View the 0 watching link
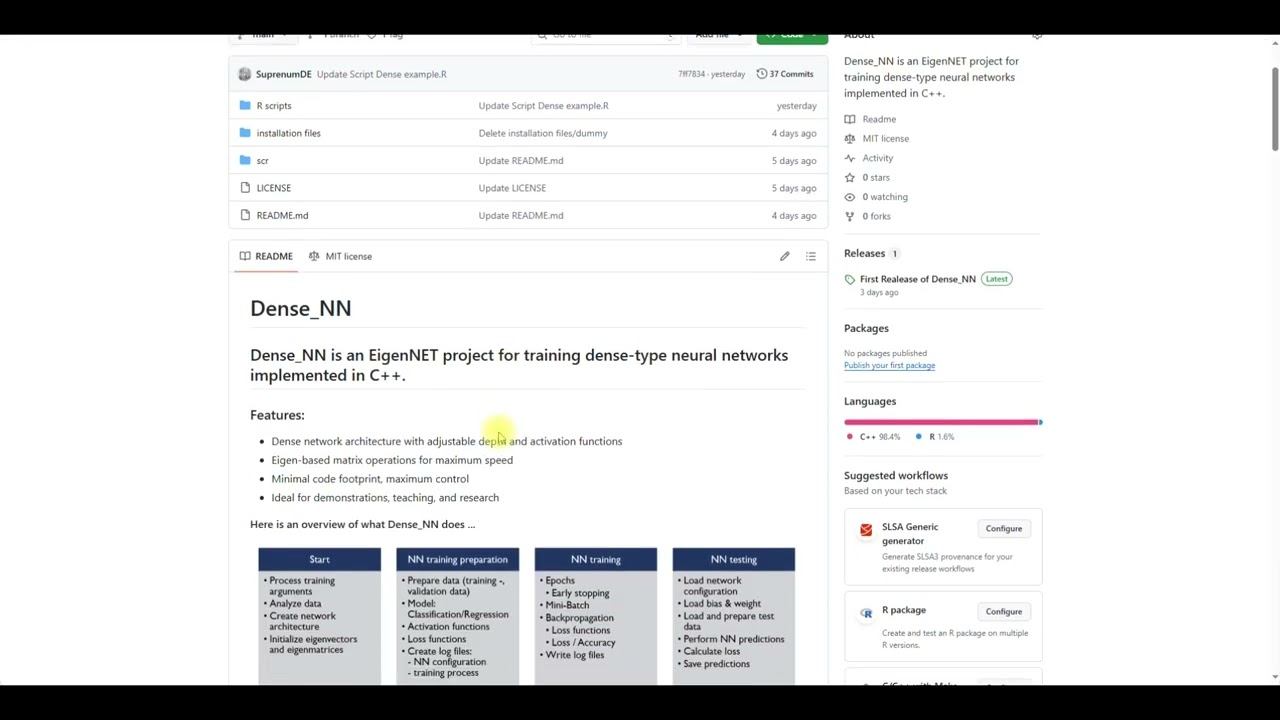Image resolution: width=1280 pixels, height=720 pixels. [x=885, y=197]
